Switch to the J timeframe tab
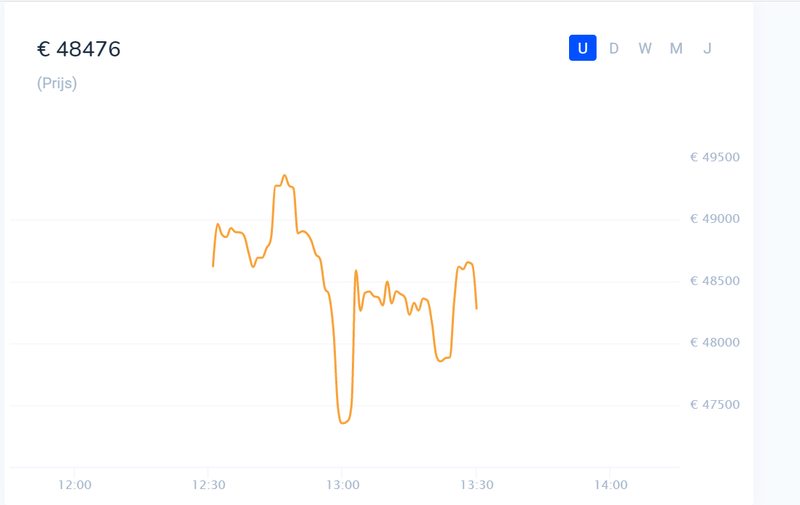The width and height of the screenshot is (800, 505). pos(707,48)
